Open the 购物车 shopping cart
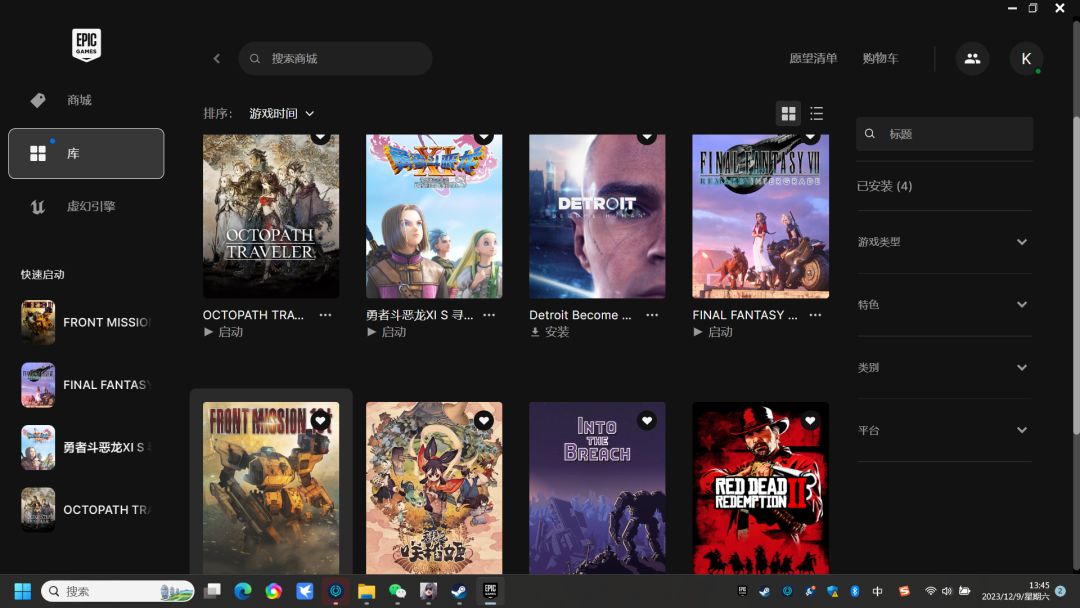 tap(880, 59)
